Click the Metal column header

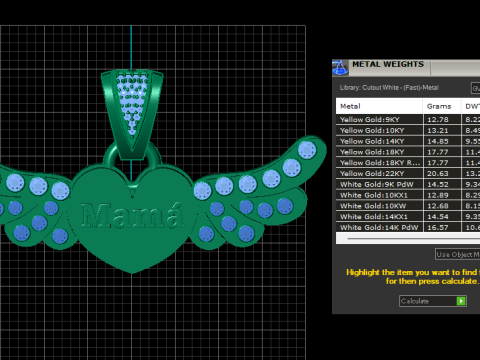379,106
